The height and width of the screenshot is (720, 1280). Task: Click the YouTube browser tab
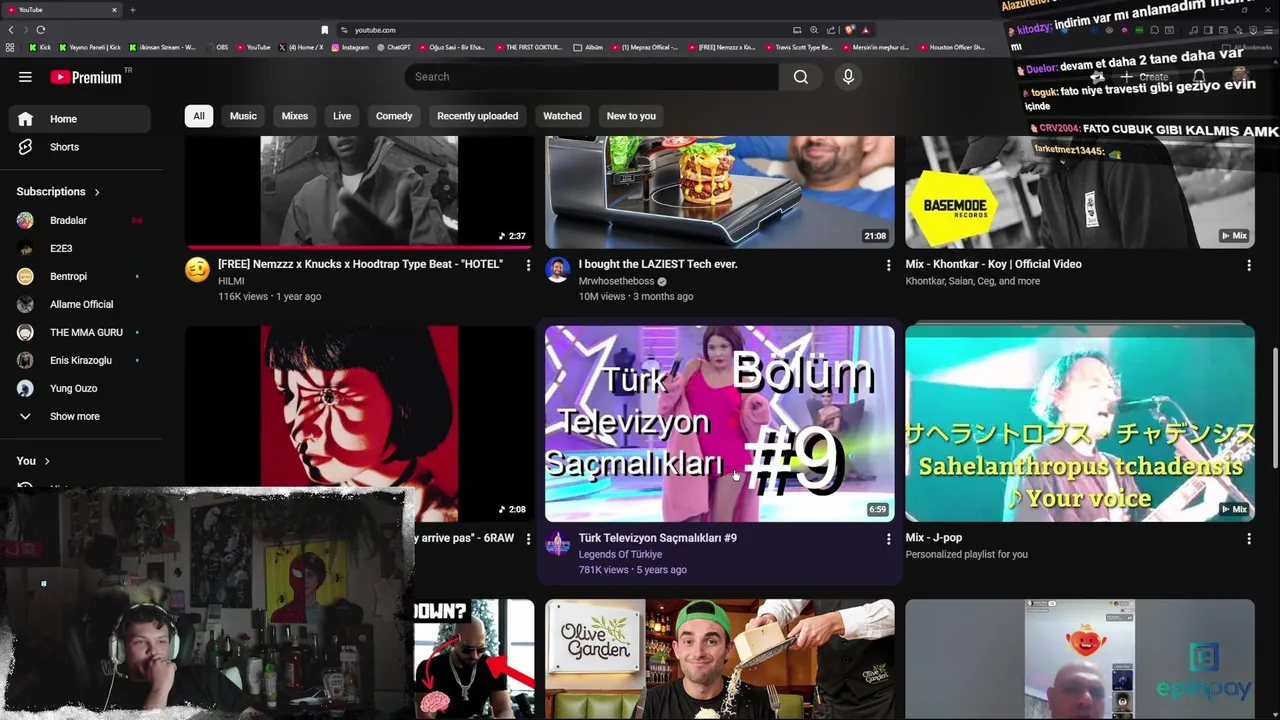tap(62, 10)
